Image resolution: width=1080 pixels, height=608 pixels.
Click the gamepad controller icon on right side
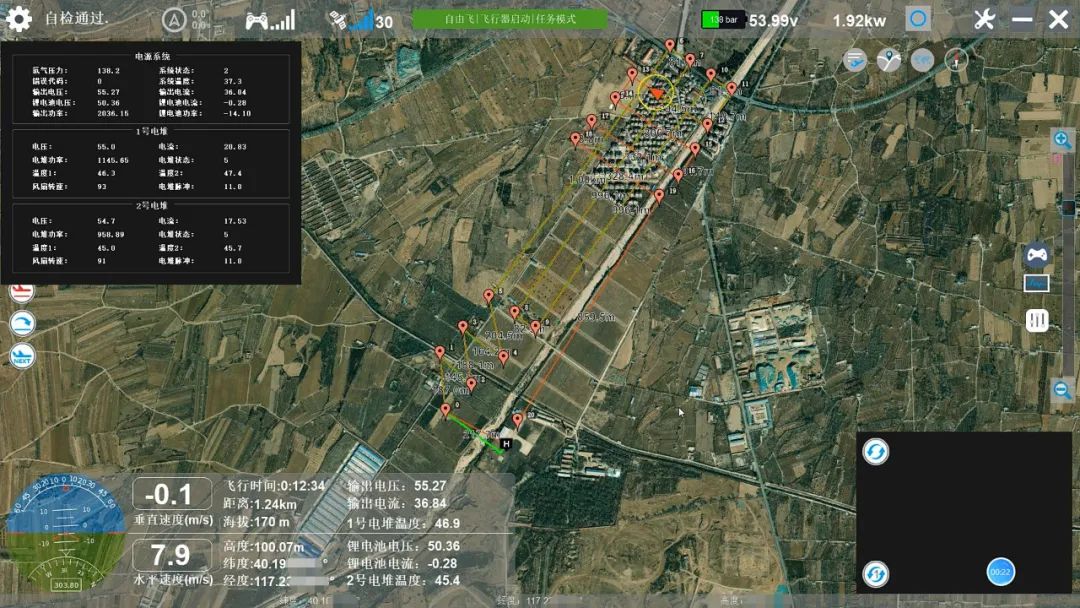coord(1038,254)
